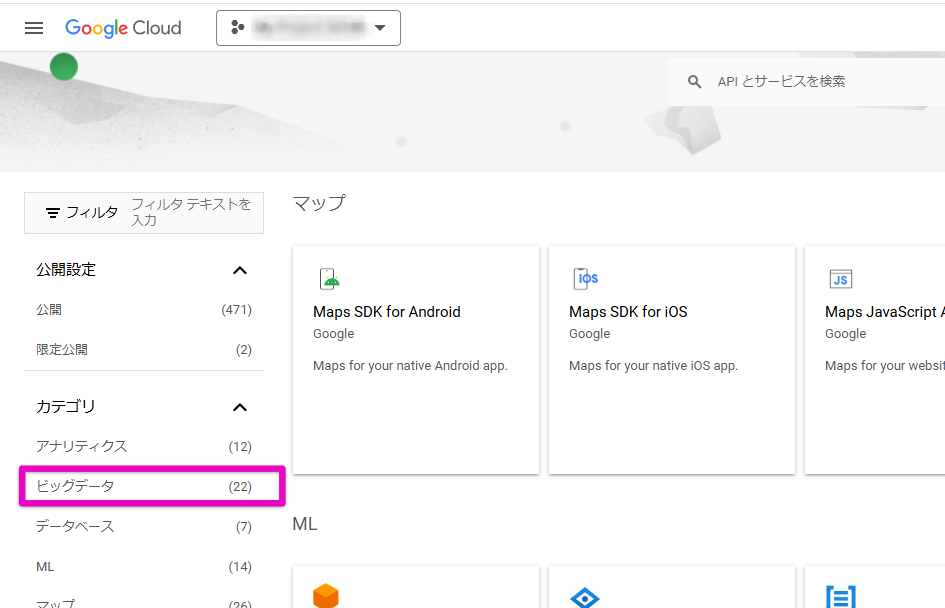This screenshot has height=608, width=945.
Task: Click the filter icon labeled フィルタ
Action: tap(53, 213)
